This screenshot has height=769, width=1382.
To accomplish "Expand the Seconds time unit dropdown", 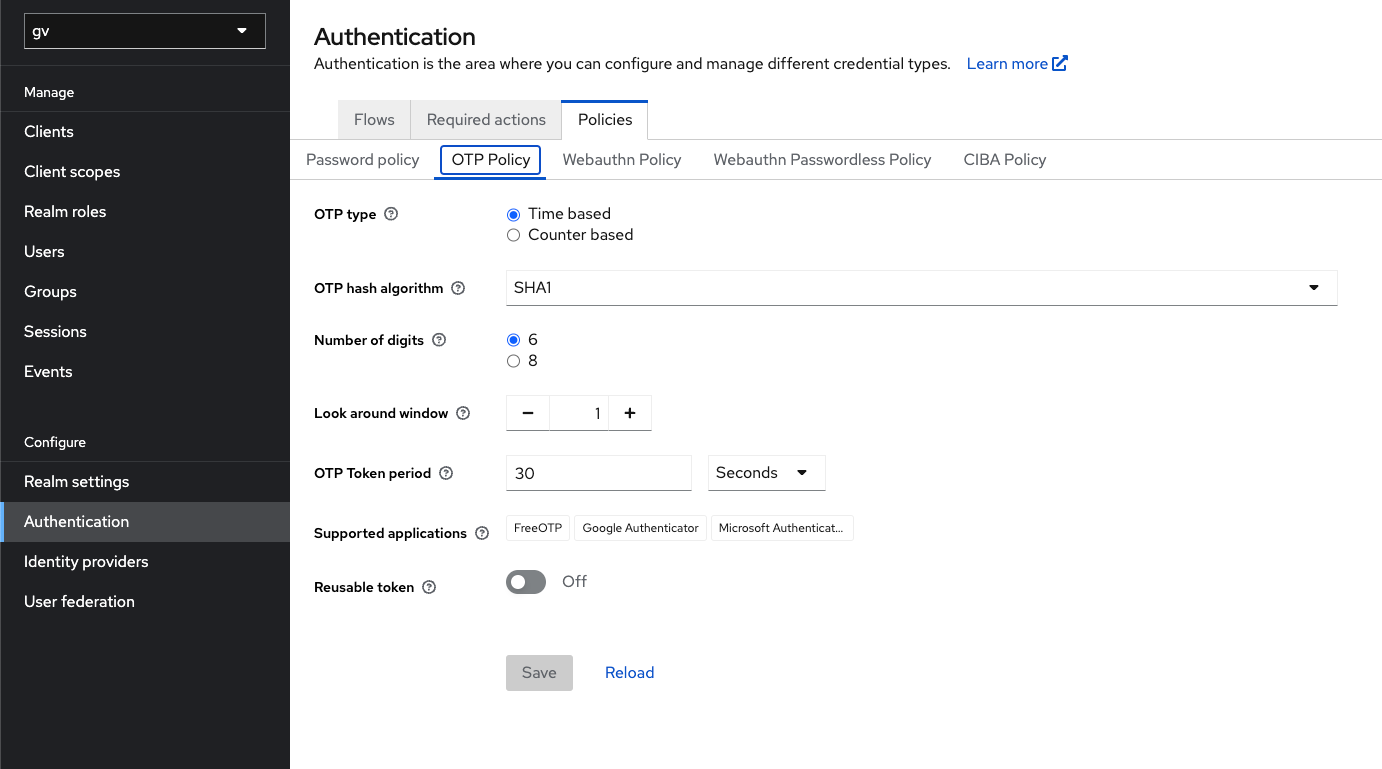I will pos(766,473).
